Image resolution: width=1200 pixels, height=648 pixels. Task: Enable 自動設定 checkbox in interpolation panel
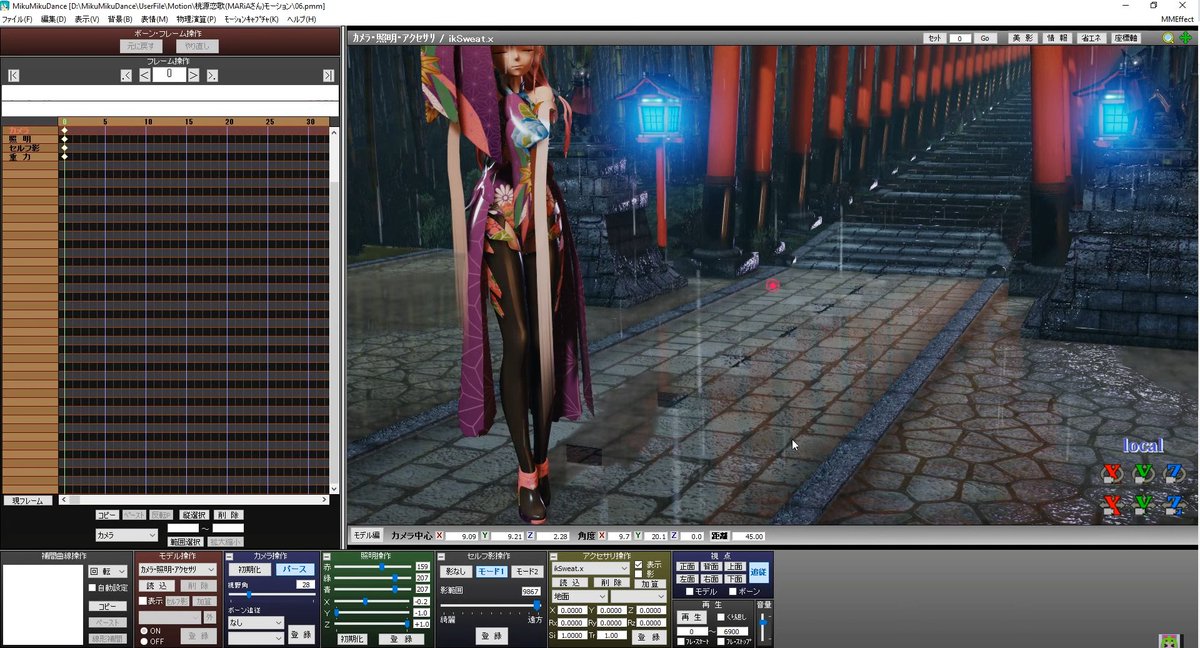(x=93, y=588)
